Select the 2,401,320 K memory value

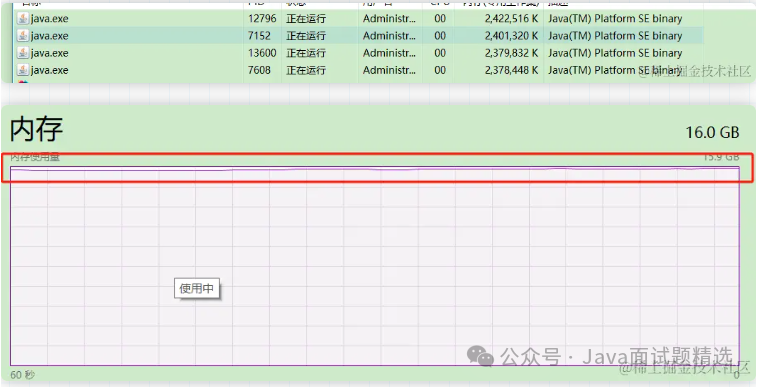click(511, 36)
